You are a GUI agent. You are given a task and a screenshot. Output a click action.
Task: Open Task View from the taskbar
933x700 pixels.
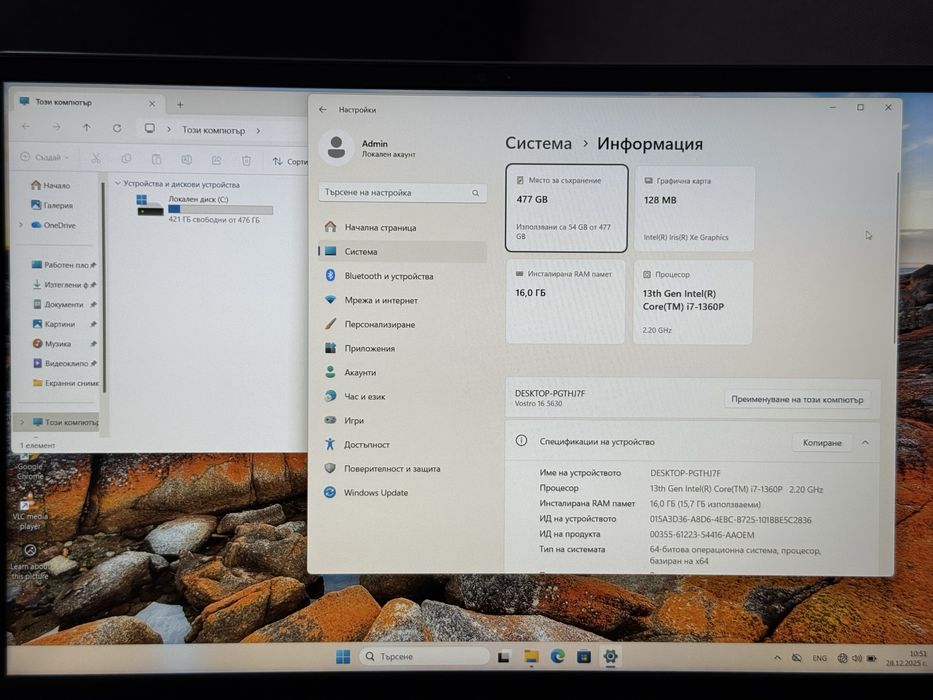[x=504, y=657]
